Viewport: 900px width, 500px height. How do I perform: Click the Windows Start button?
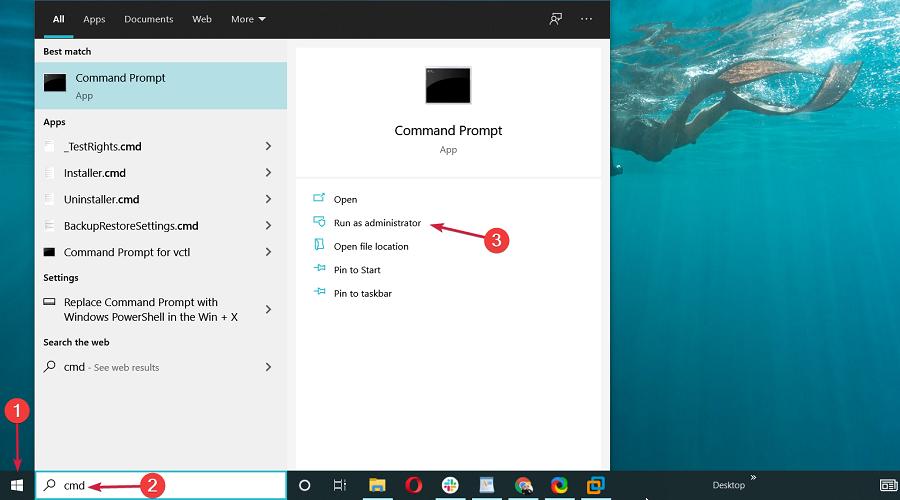point(16,485)
